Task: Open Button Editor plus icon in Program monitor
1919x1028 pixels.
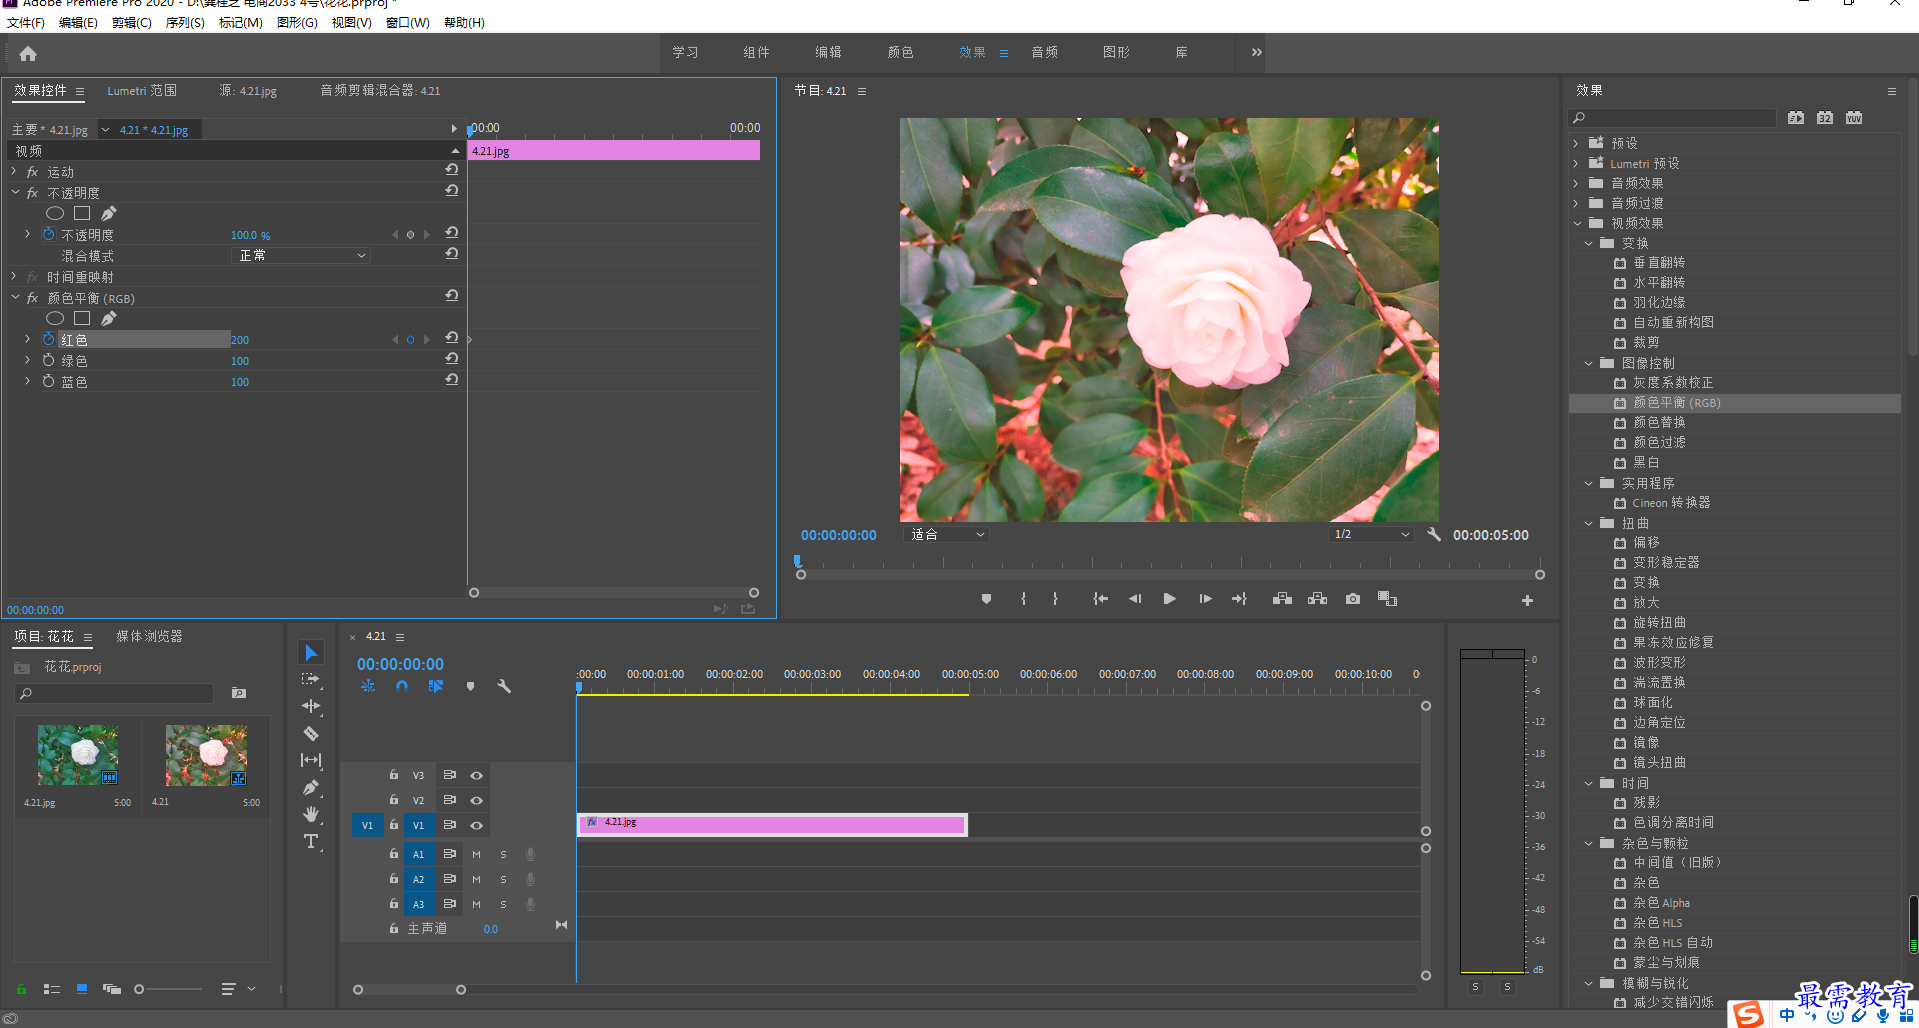Action: pyautogui.click(x=1527, y=601)
